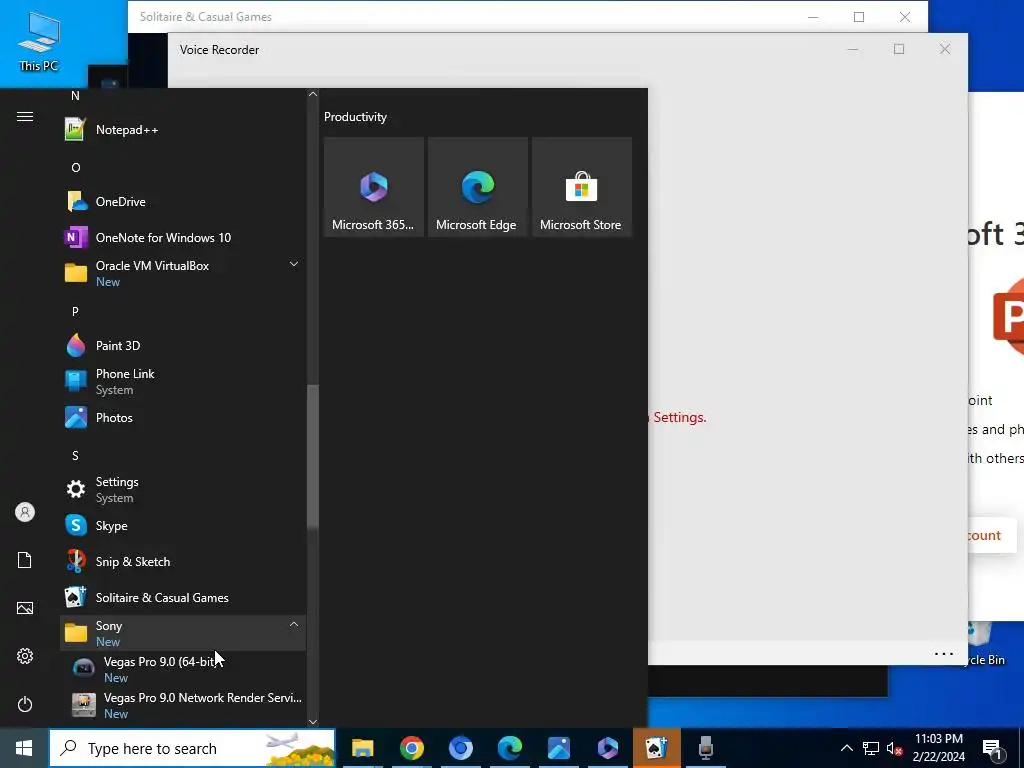Screen dimensions: 1024x768
Task: Open Vegas Pro 9.0 Network Render Service
Action: point(183,705)
